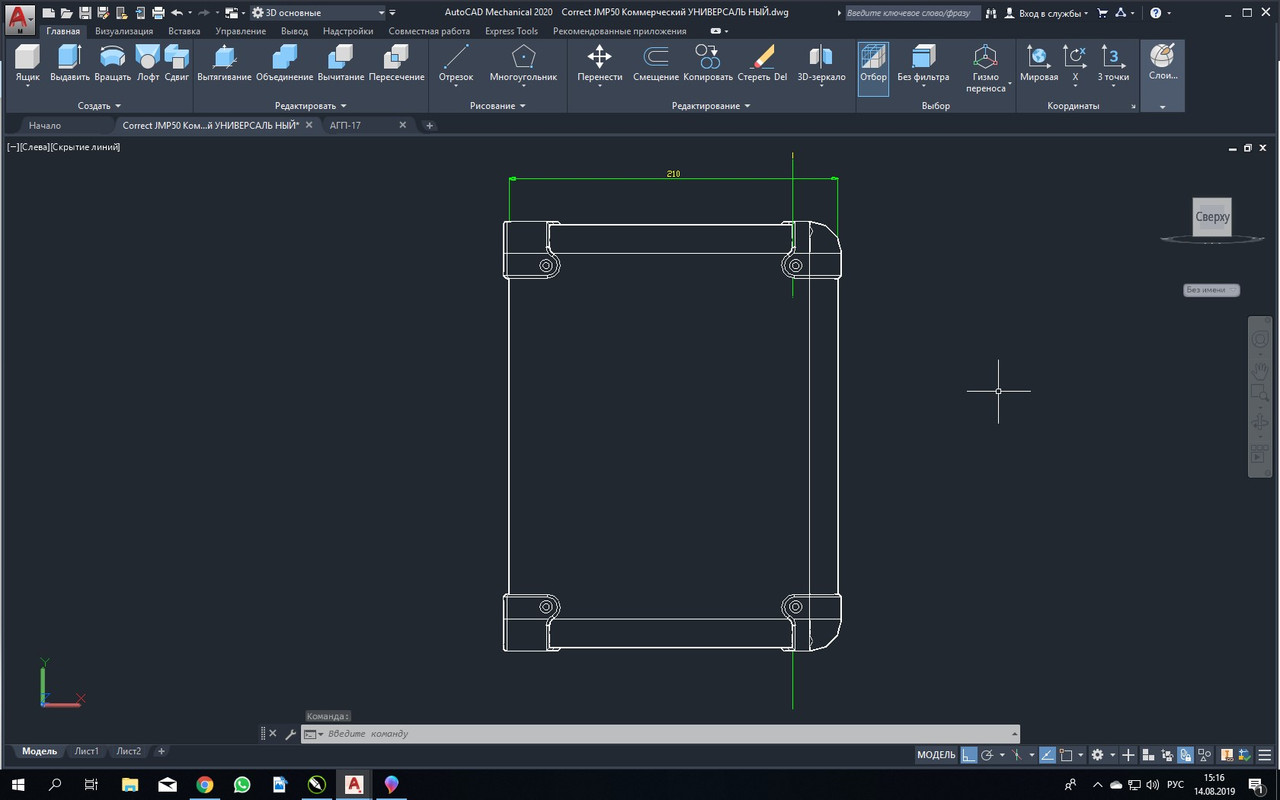Expand the Создать panel
Screen dimensions: 1280x800
click(99, 105)
